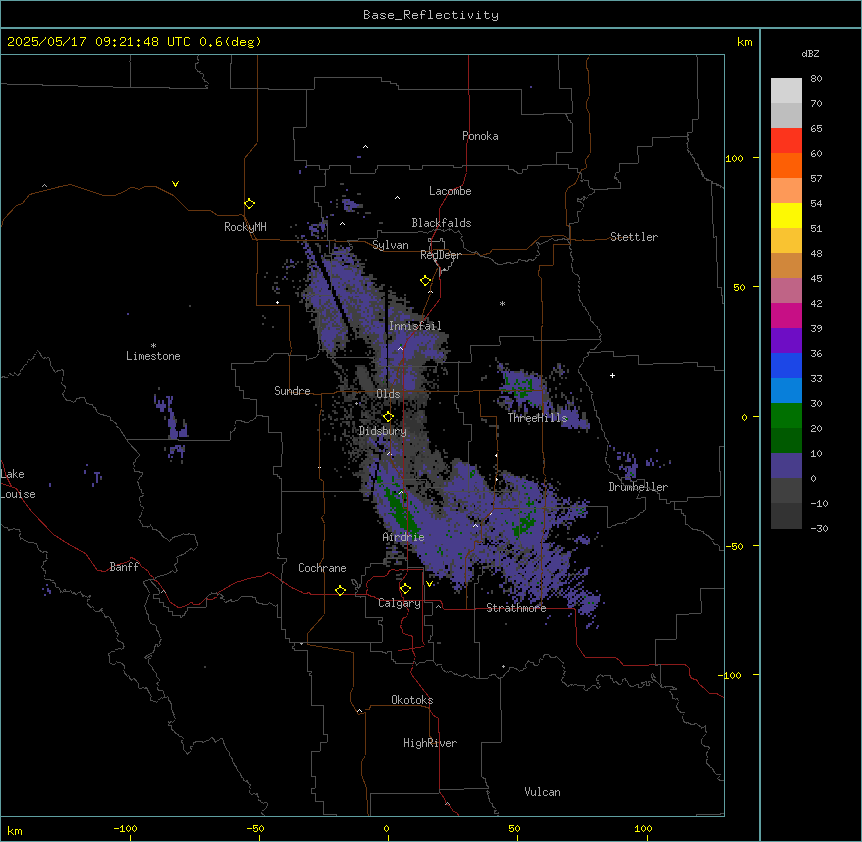Select the yellow 54 dBZ legend swatch
Image resolution: width=862 pixels, height=842 pixels.
(x=786, y=215)
